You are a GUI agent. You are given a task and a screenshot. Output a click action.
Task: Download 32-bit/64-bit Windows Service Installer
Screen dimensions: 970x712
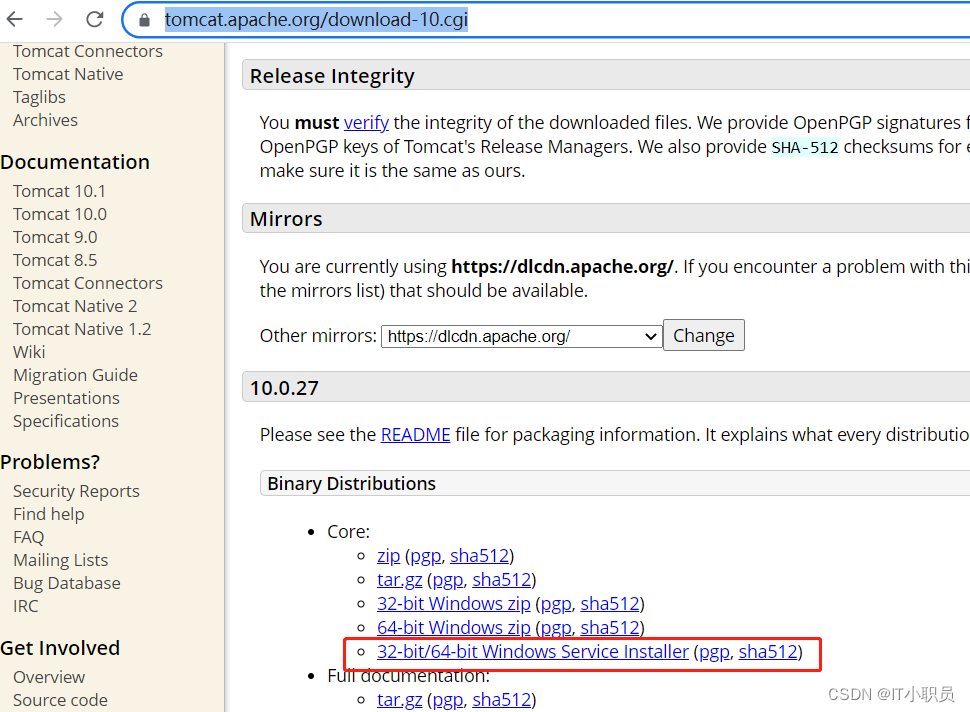tap(533, 651)
